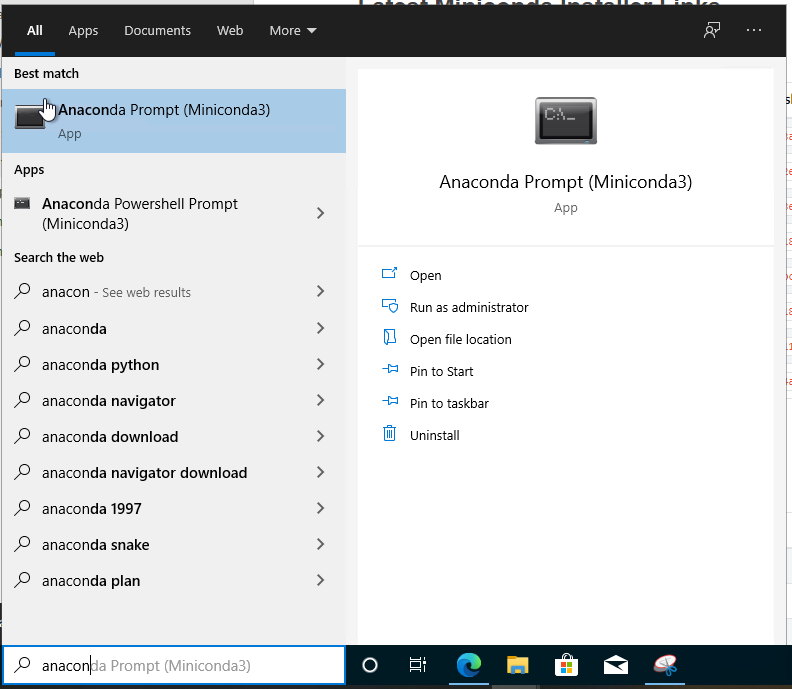Screen dimensions: 792x689
Task: Launch Microsoft Edge from the taskbar
Action: (469, 665)
